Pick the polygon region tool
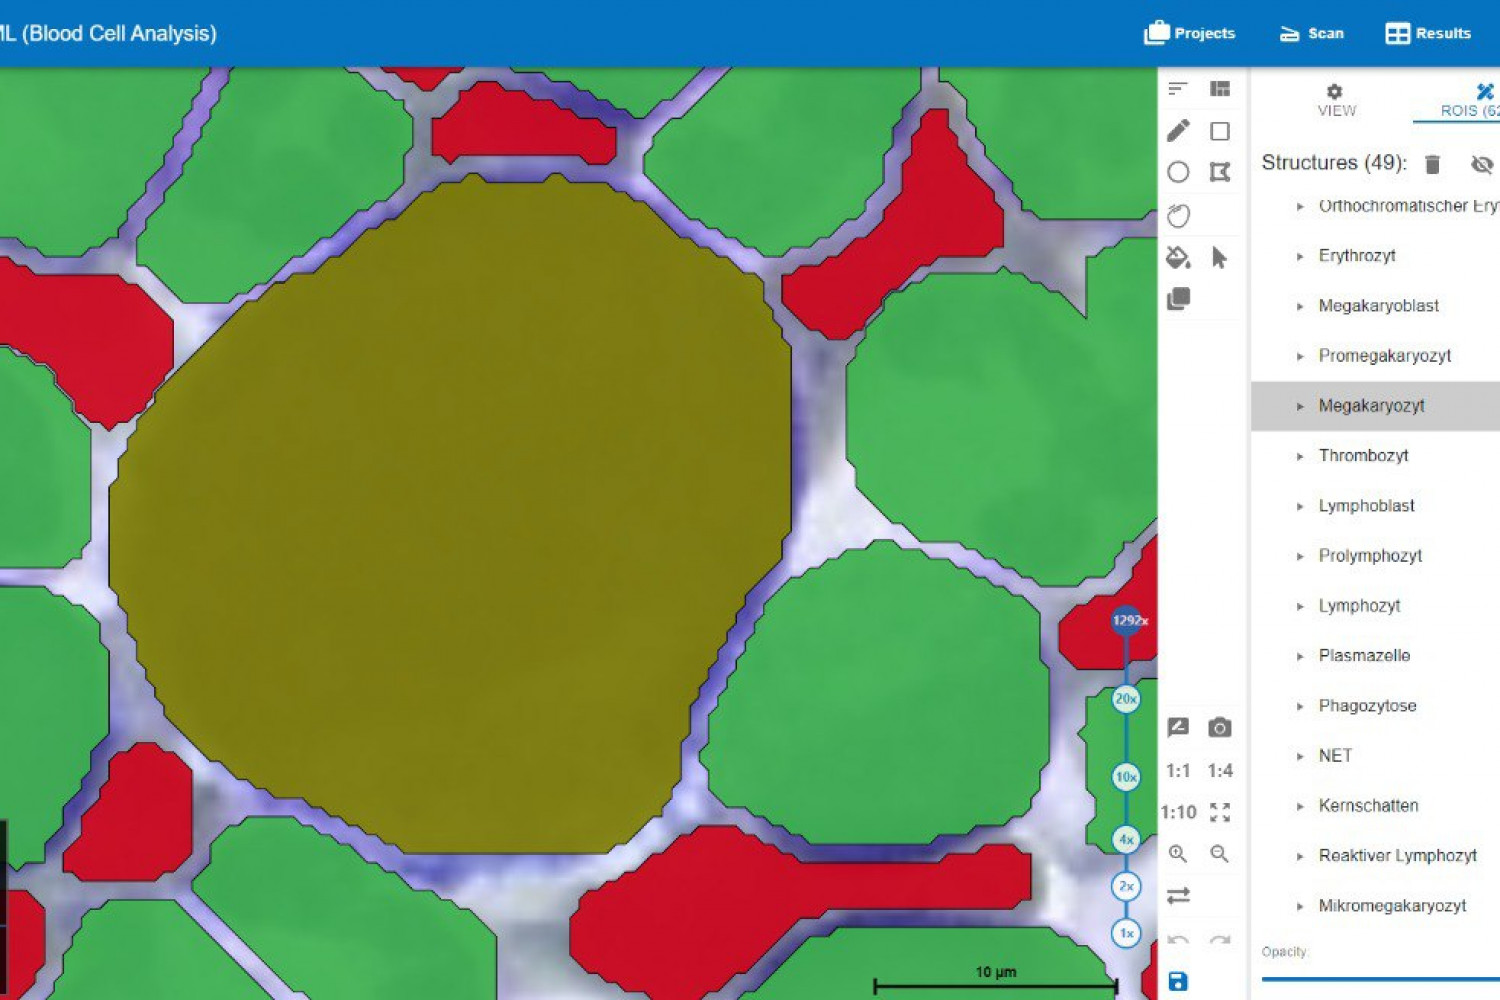The image size is (1500, 1000). pos(1219,172)
